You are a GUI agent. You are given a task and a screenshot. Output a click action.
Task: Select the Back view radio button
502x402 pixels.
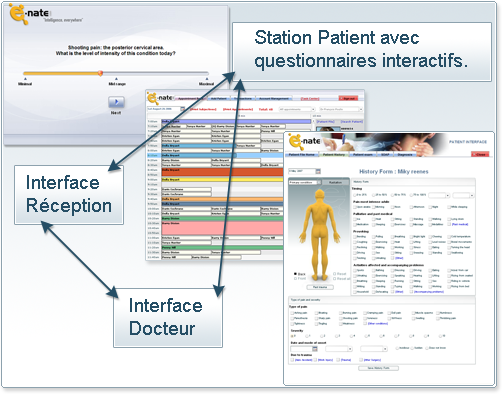coord(296,274)
